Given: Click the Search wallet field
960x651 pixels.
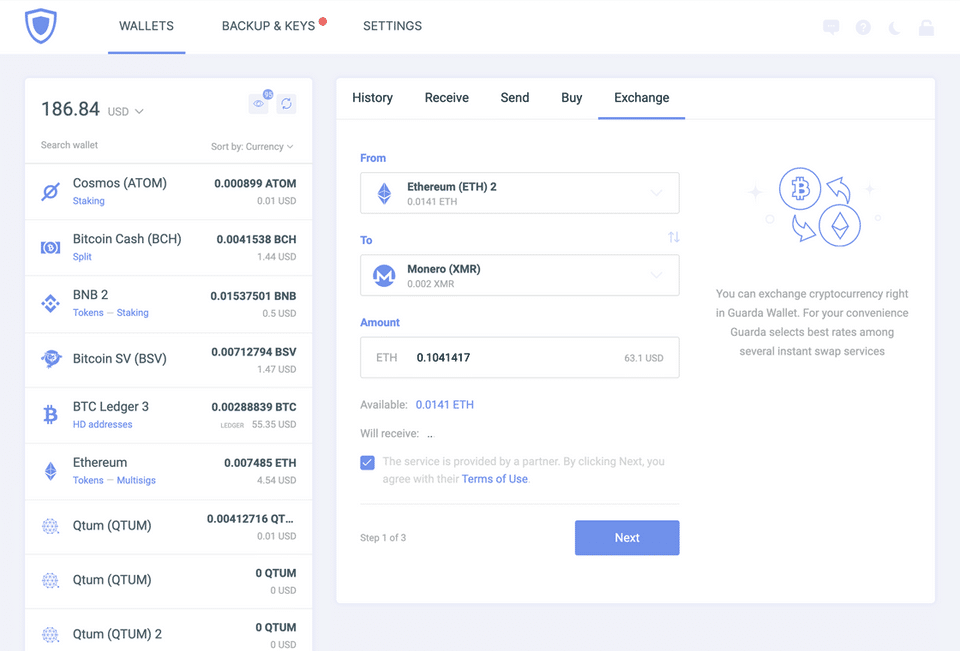Looking at the screenshot, I should [x=69, y=145].
